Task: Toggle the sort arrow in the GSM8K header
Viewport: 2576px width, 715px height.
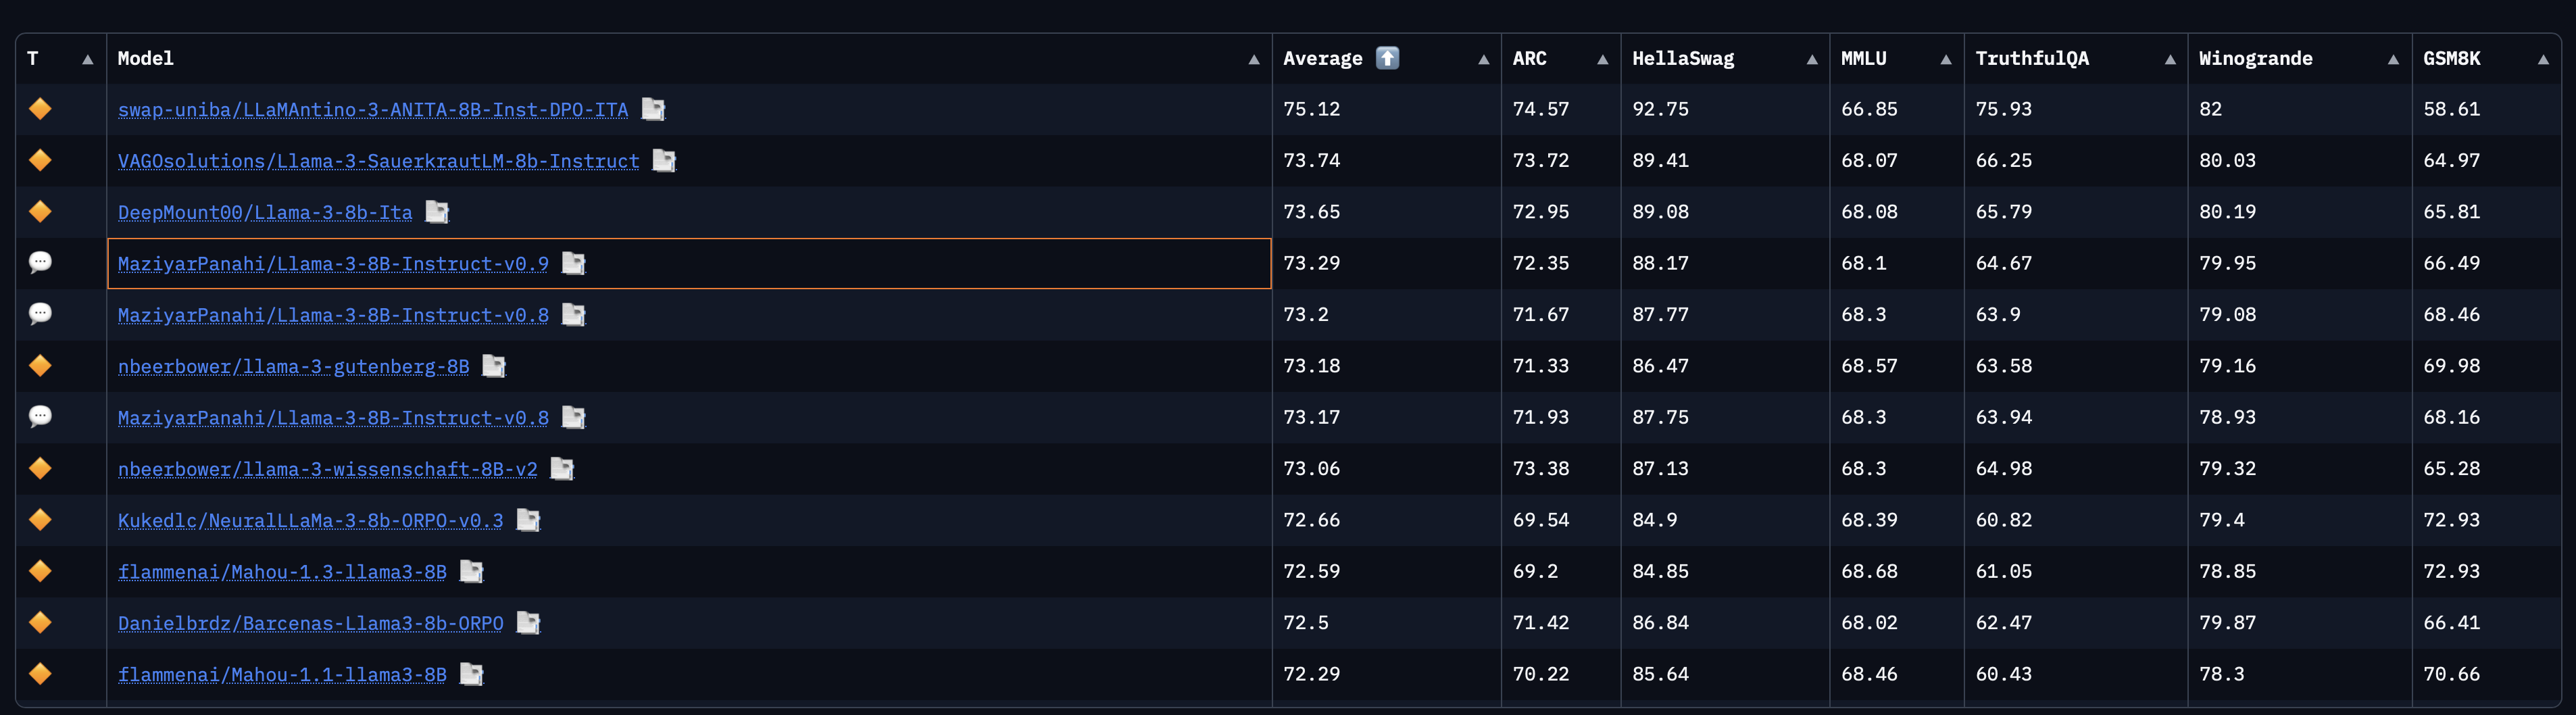Action: pyautogui.click(x=2542, y=60)
